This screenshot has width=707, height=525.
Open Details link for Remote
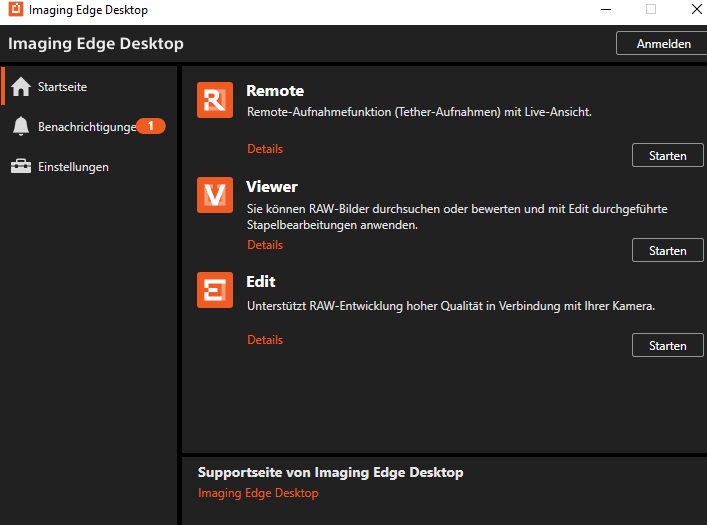coord(265,149)
